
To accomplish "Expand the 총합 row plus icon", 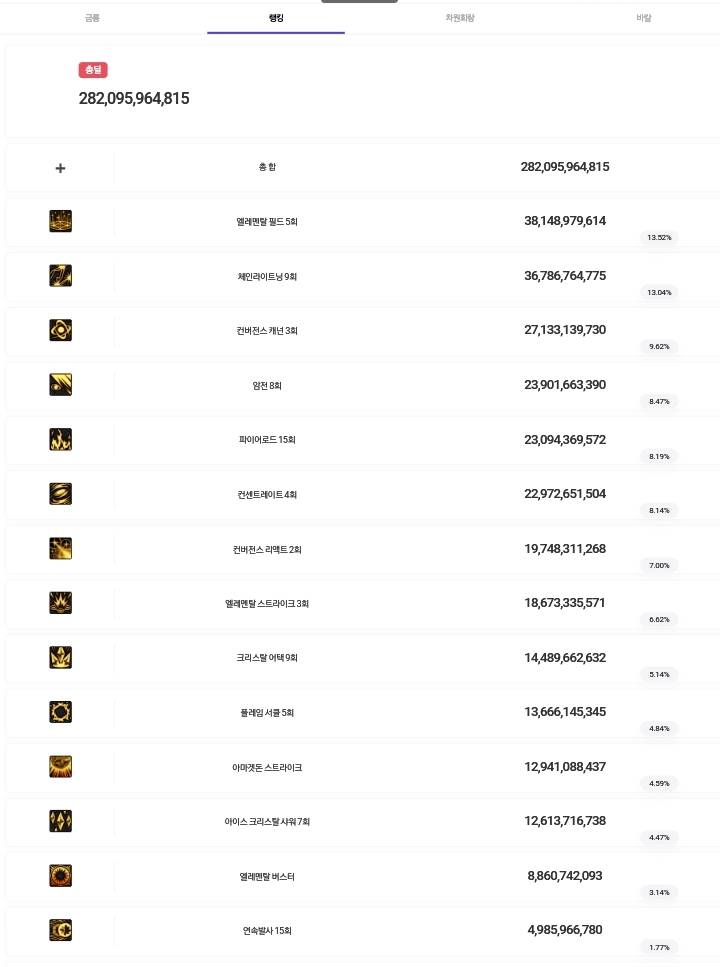I will tap(60, 168).
